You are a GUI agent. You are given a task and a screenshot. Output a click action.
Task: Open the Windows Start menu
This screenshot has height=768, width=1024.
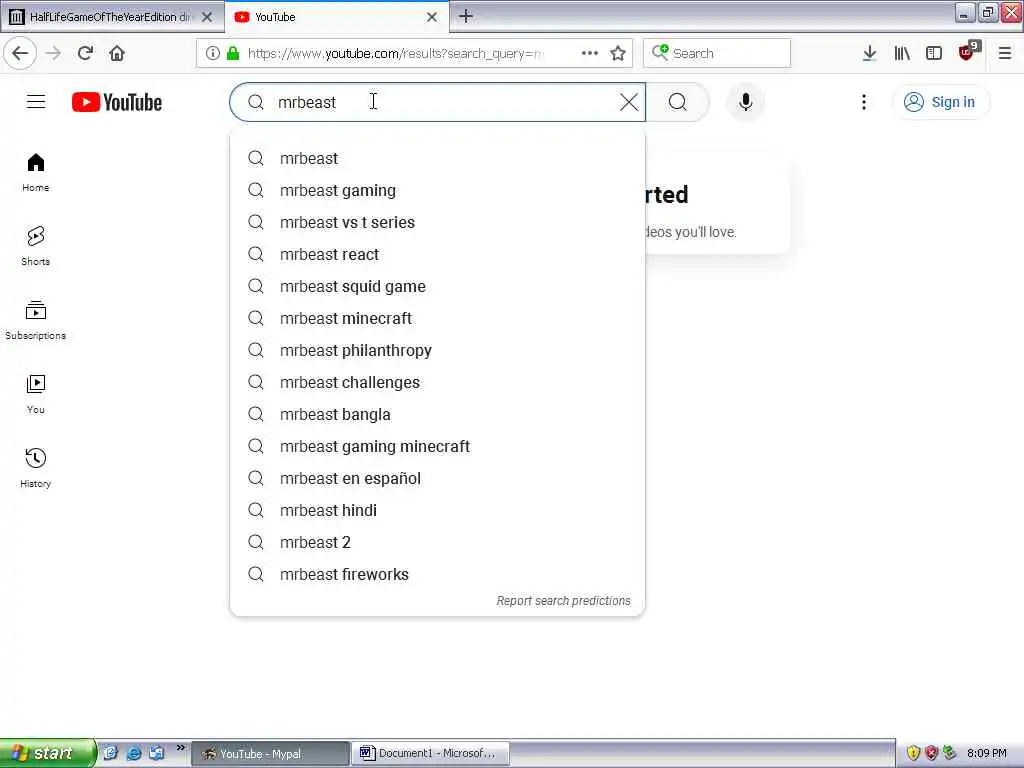pyautogui.click(x=48, y=753)
